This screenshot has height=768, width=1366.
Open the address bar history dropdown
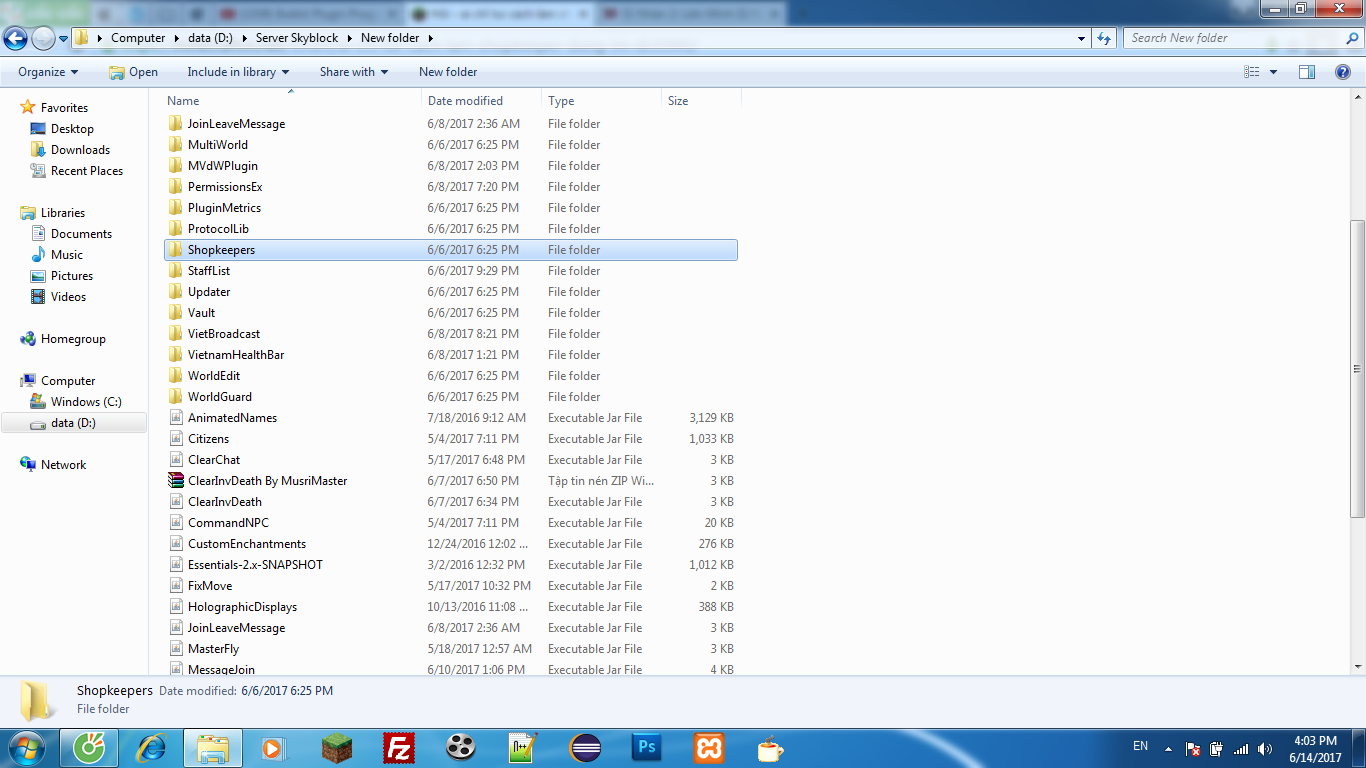tap(1082, 38)
